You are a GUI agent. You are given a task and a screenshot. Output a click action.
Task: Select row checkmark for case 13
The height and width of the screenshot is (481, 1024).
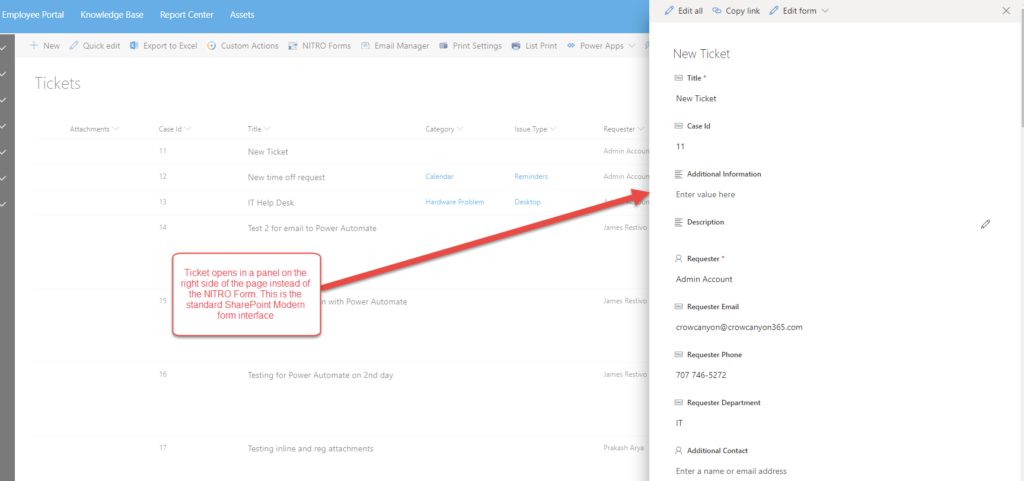(x=4, y=203)
